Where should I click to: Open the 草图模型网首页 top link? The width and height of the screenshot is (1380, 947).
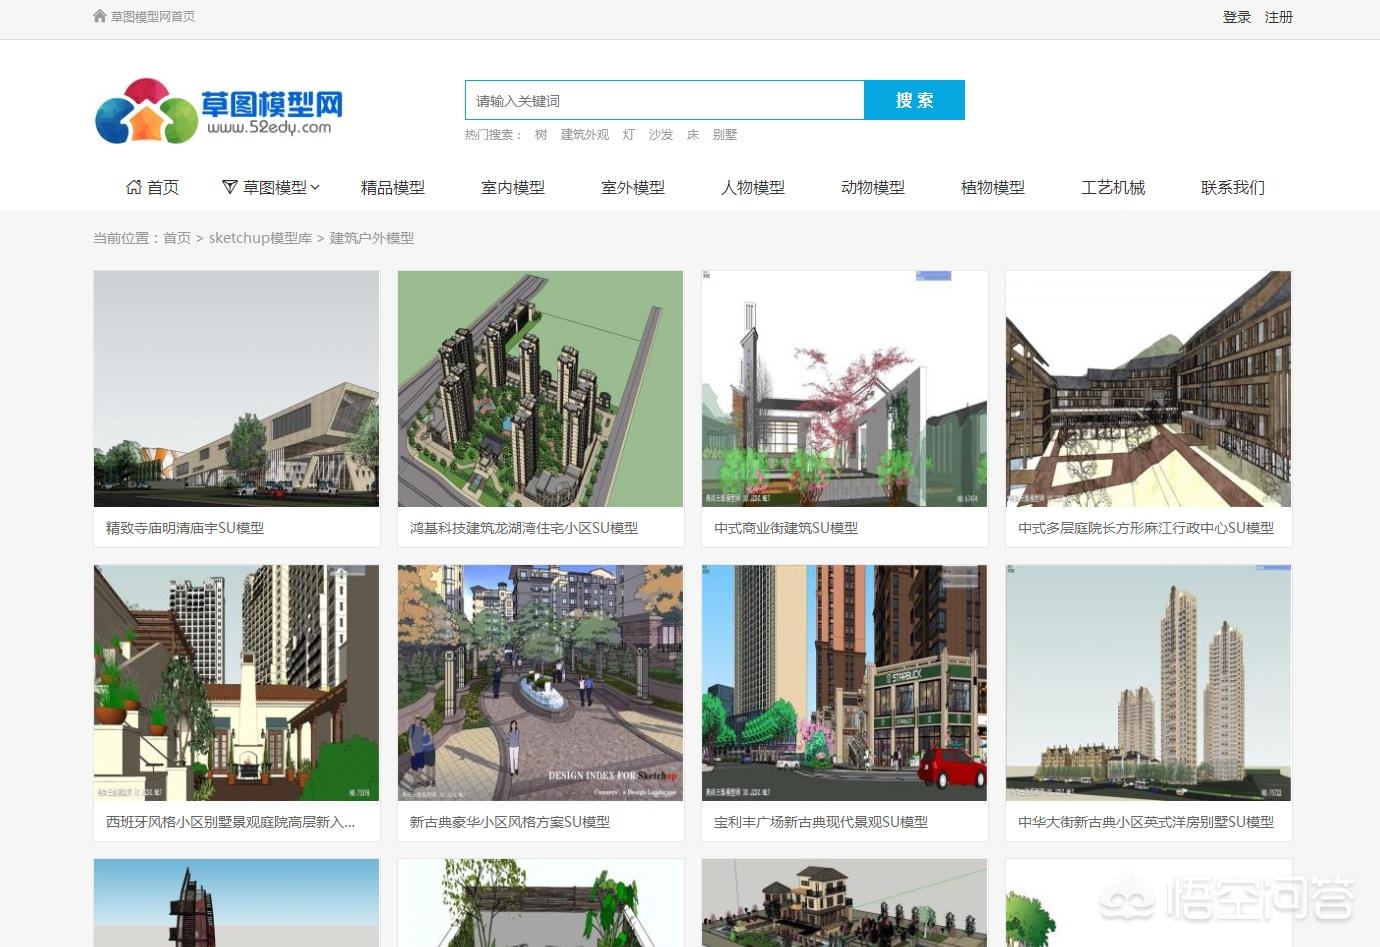coord(153,17)
